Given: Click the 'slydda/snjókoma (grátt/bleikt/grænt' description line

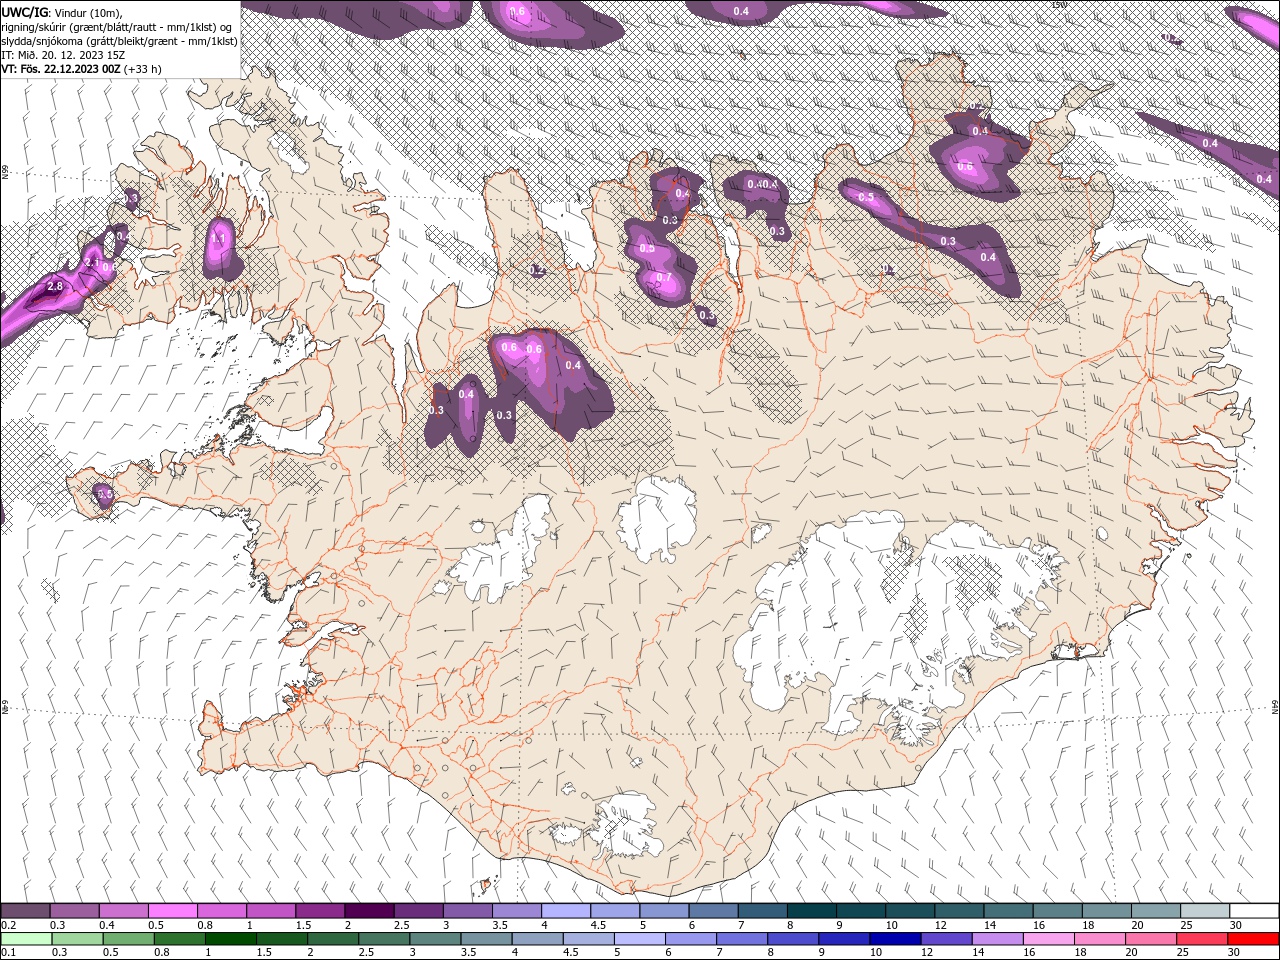Looking at the screenshot, I should [119, 41].
